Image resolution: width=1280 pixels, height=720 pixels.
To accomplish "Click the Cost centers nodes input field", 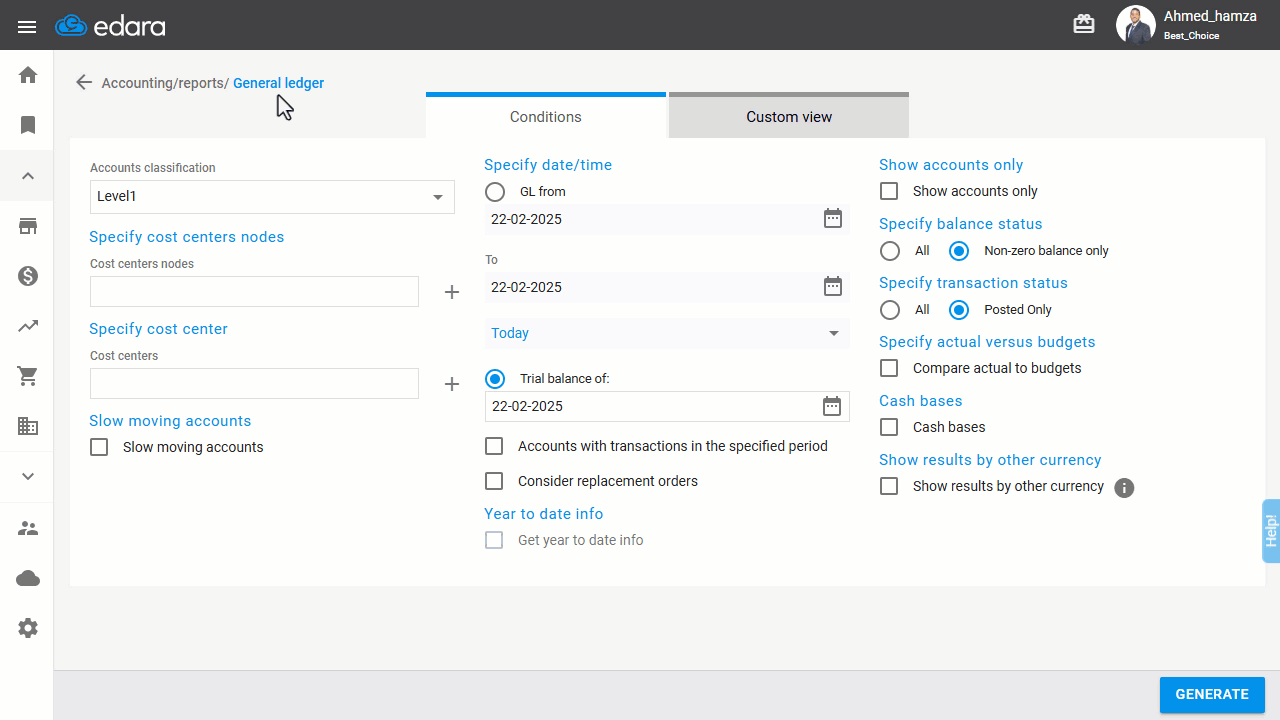I will coord(254,291).
